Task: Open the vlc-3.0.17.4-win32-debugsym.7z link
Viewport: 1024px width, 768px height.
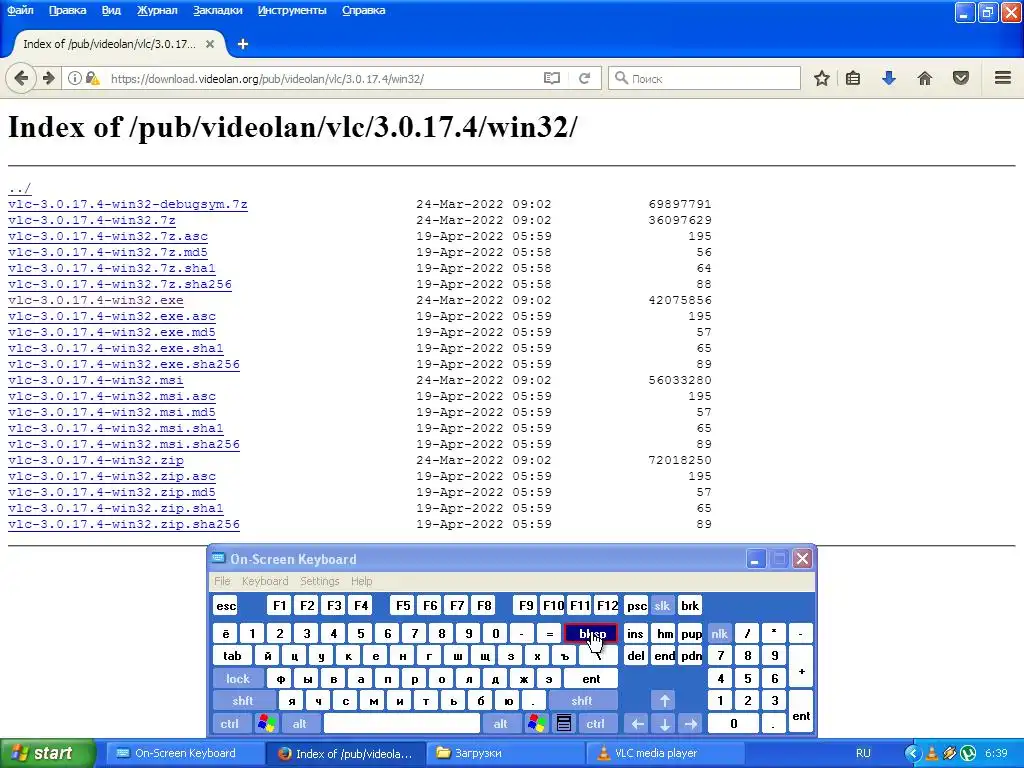Action: [x=128, y=204]
